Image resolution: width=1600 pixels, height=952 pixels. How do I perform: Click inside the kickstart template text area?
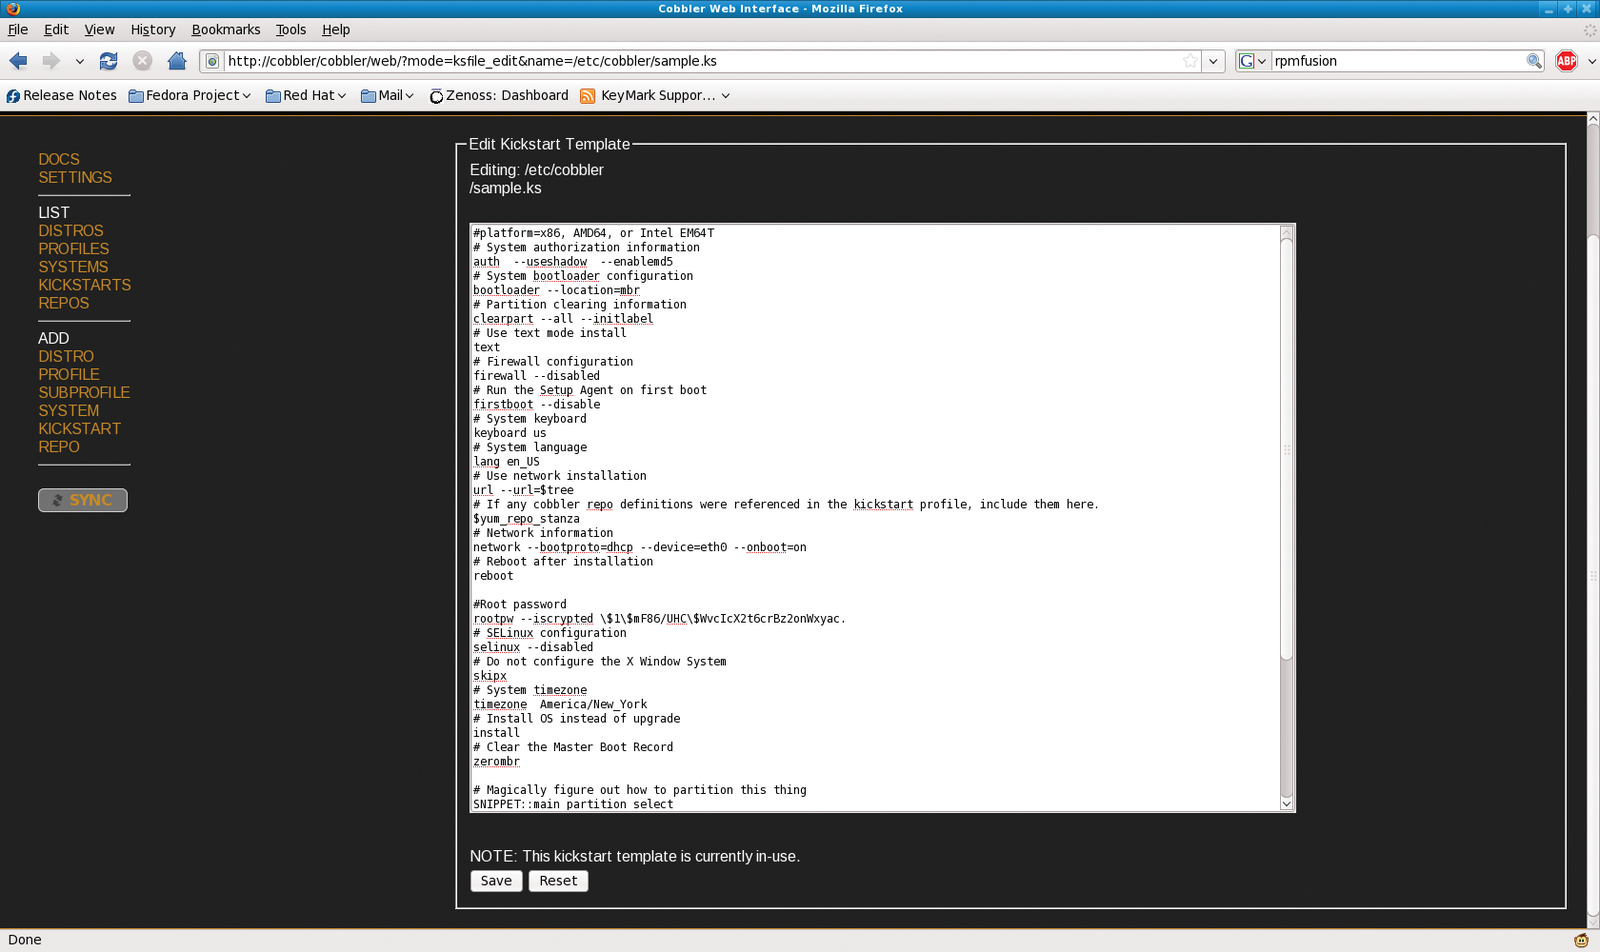[875, 518]
